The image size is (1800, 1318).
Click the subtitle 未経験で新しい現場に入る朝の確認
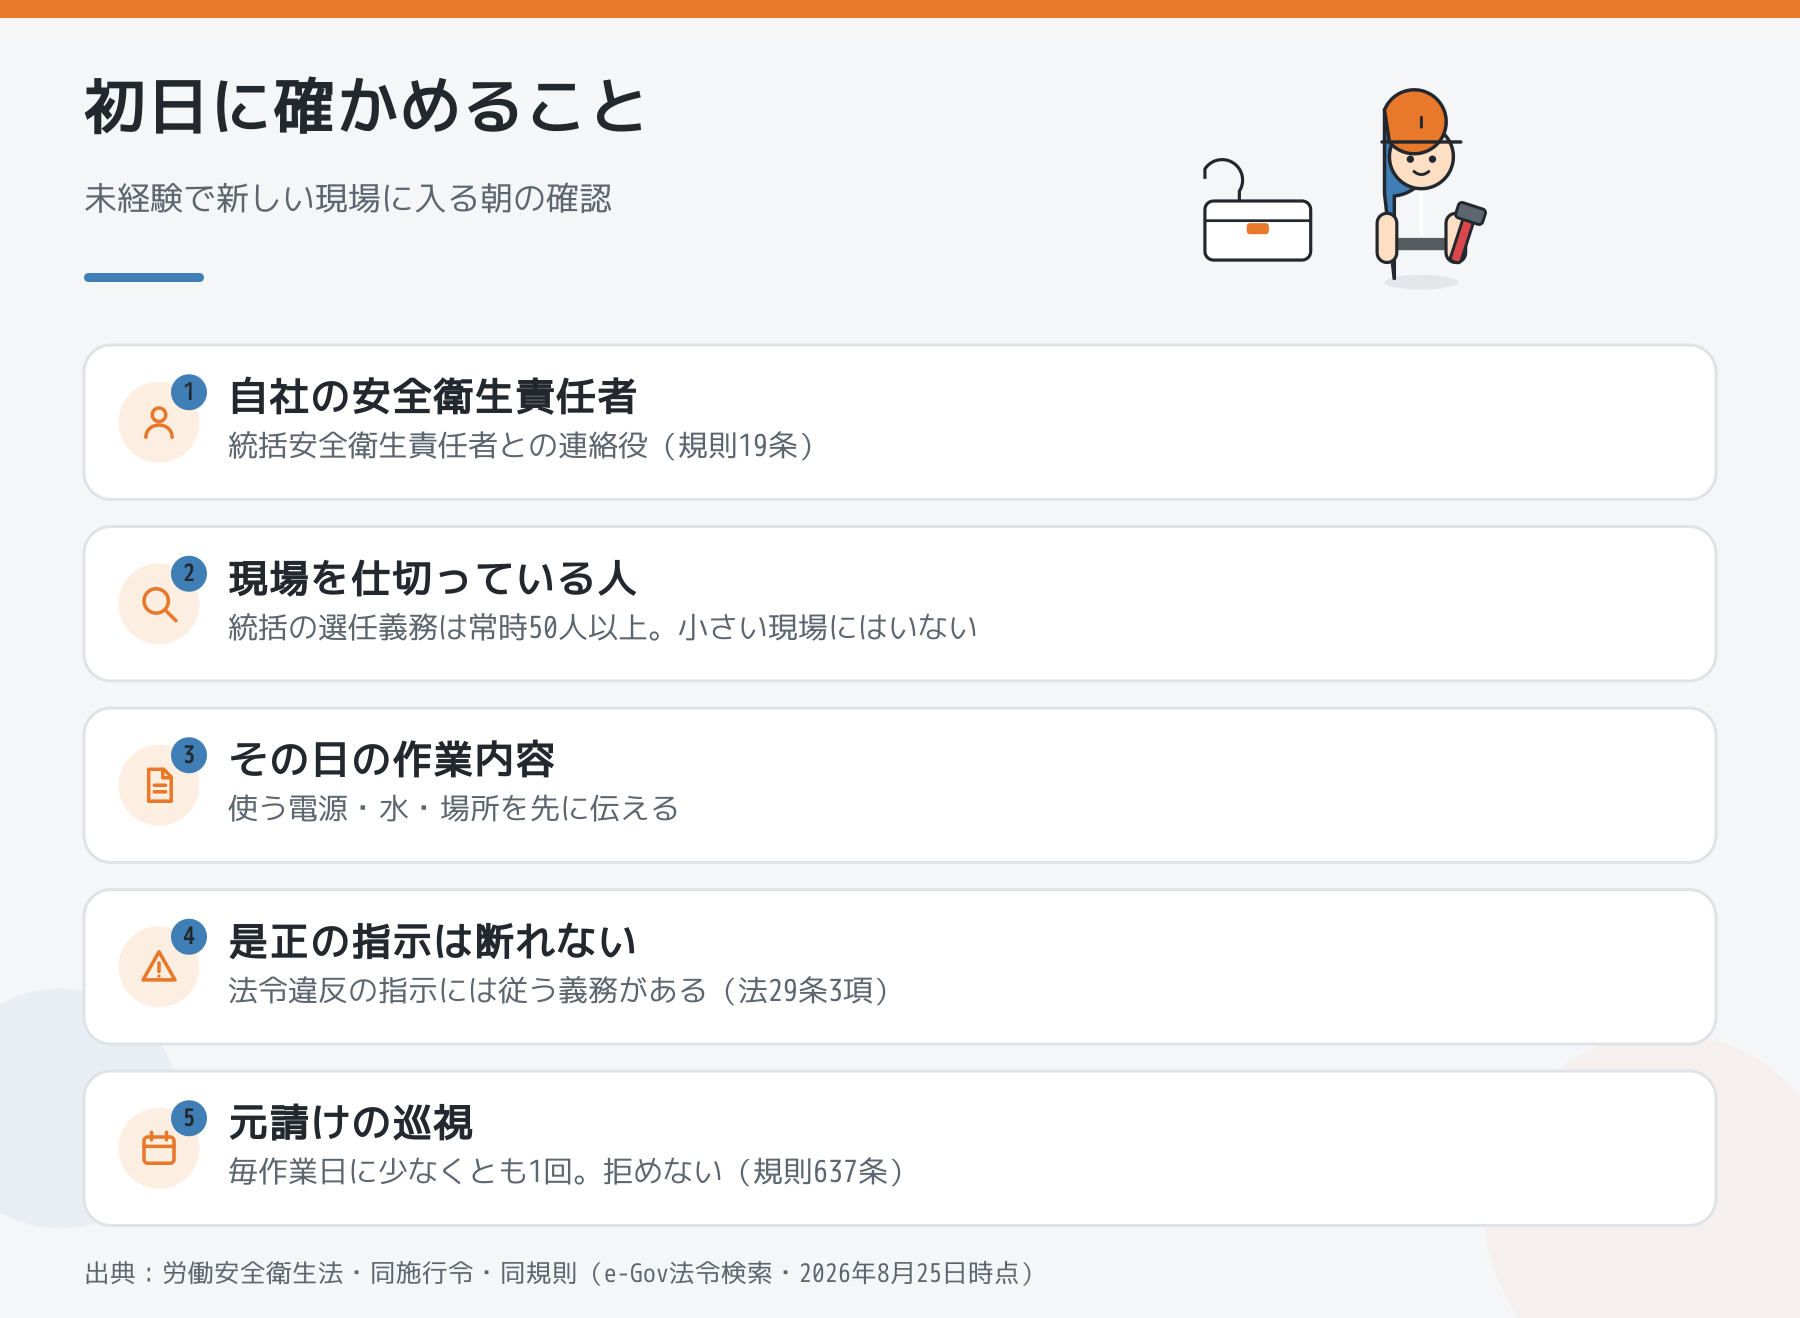pyautogui.click(x=348, y=199)
